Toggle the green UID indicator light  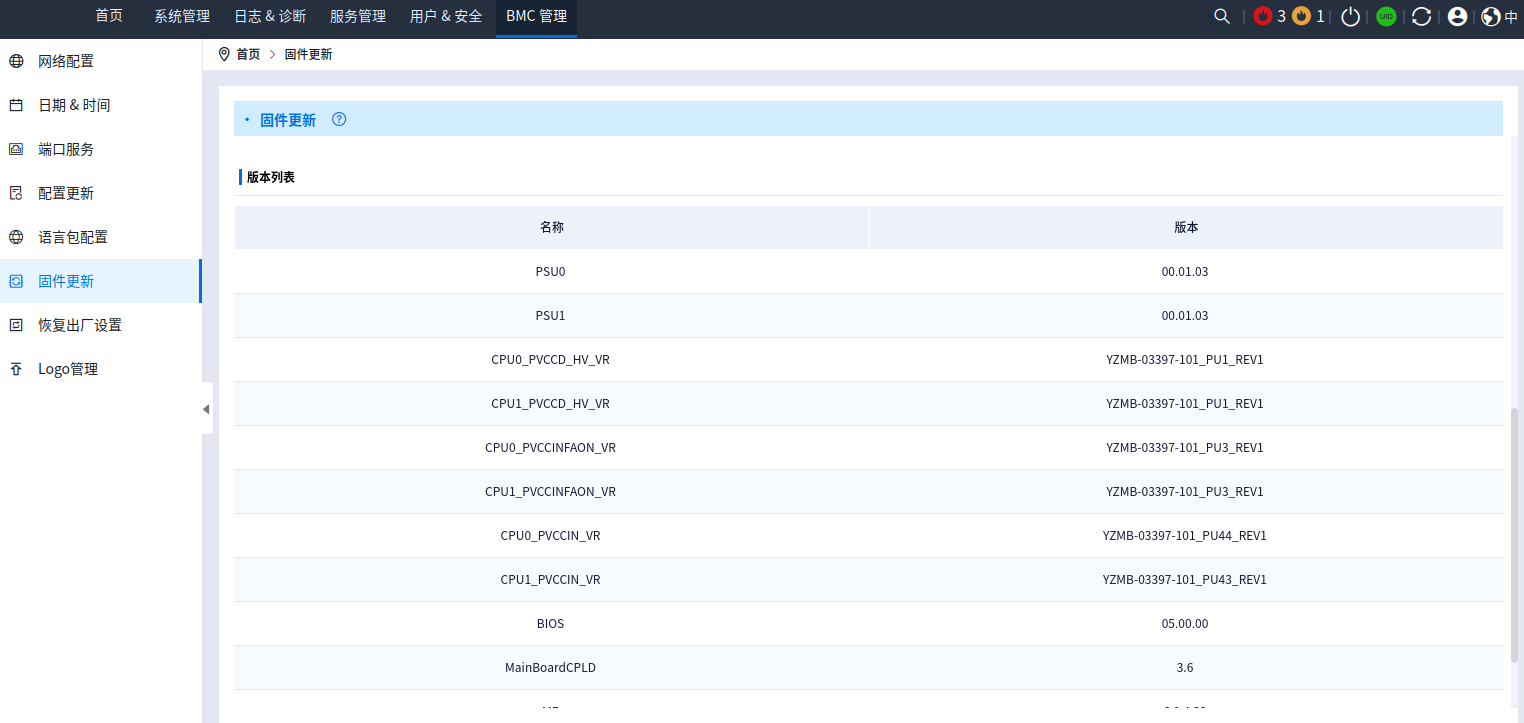1386,16
